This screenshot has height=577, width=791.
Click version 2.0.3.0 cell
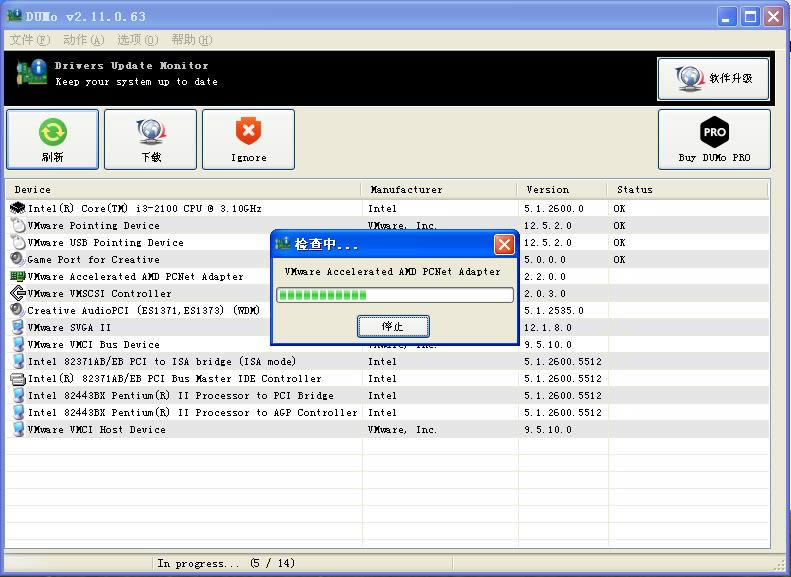coord(544,294)
